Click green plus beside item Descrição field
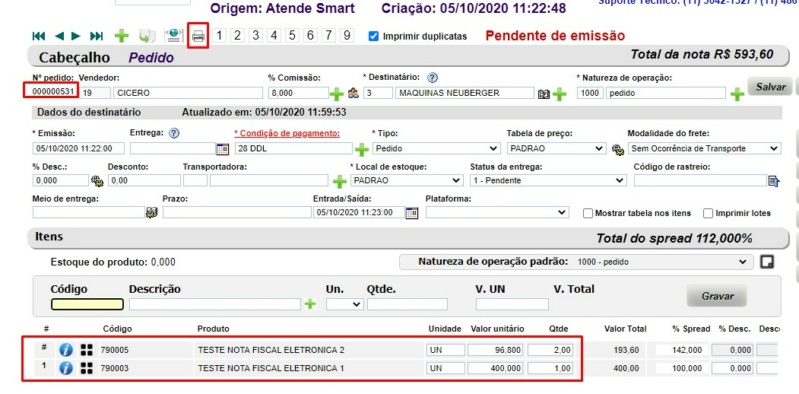The width and height of the screenshot is (799, 394). (310, 304)
